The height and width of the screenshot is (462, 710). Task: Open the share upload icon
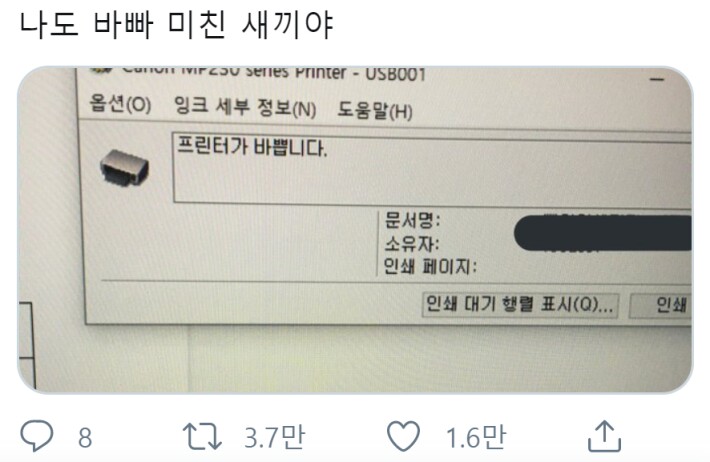(604, 436)
